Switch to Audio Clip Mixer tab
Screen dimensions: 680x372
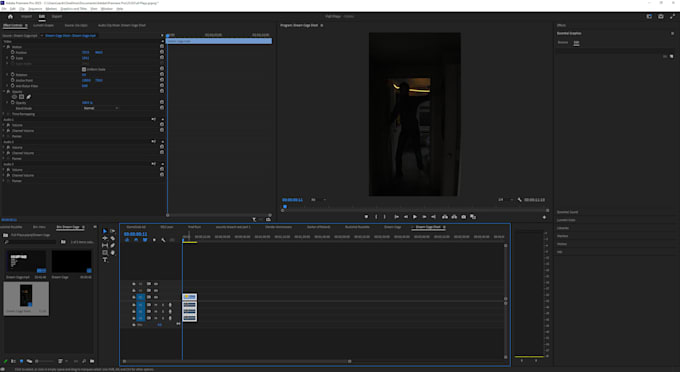[x=121, y=26]
